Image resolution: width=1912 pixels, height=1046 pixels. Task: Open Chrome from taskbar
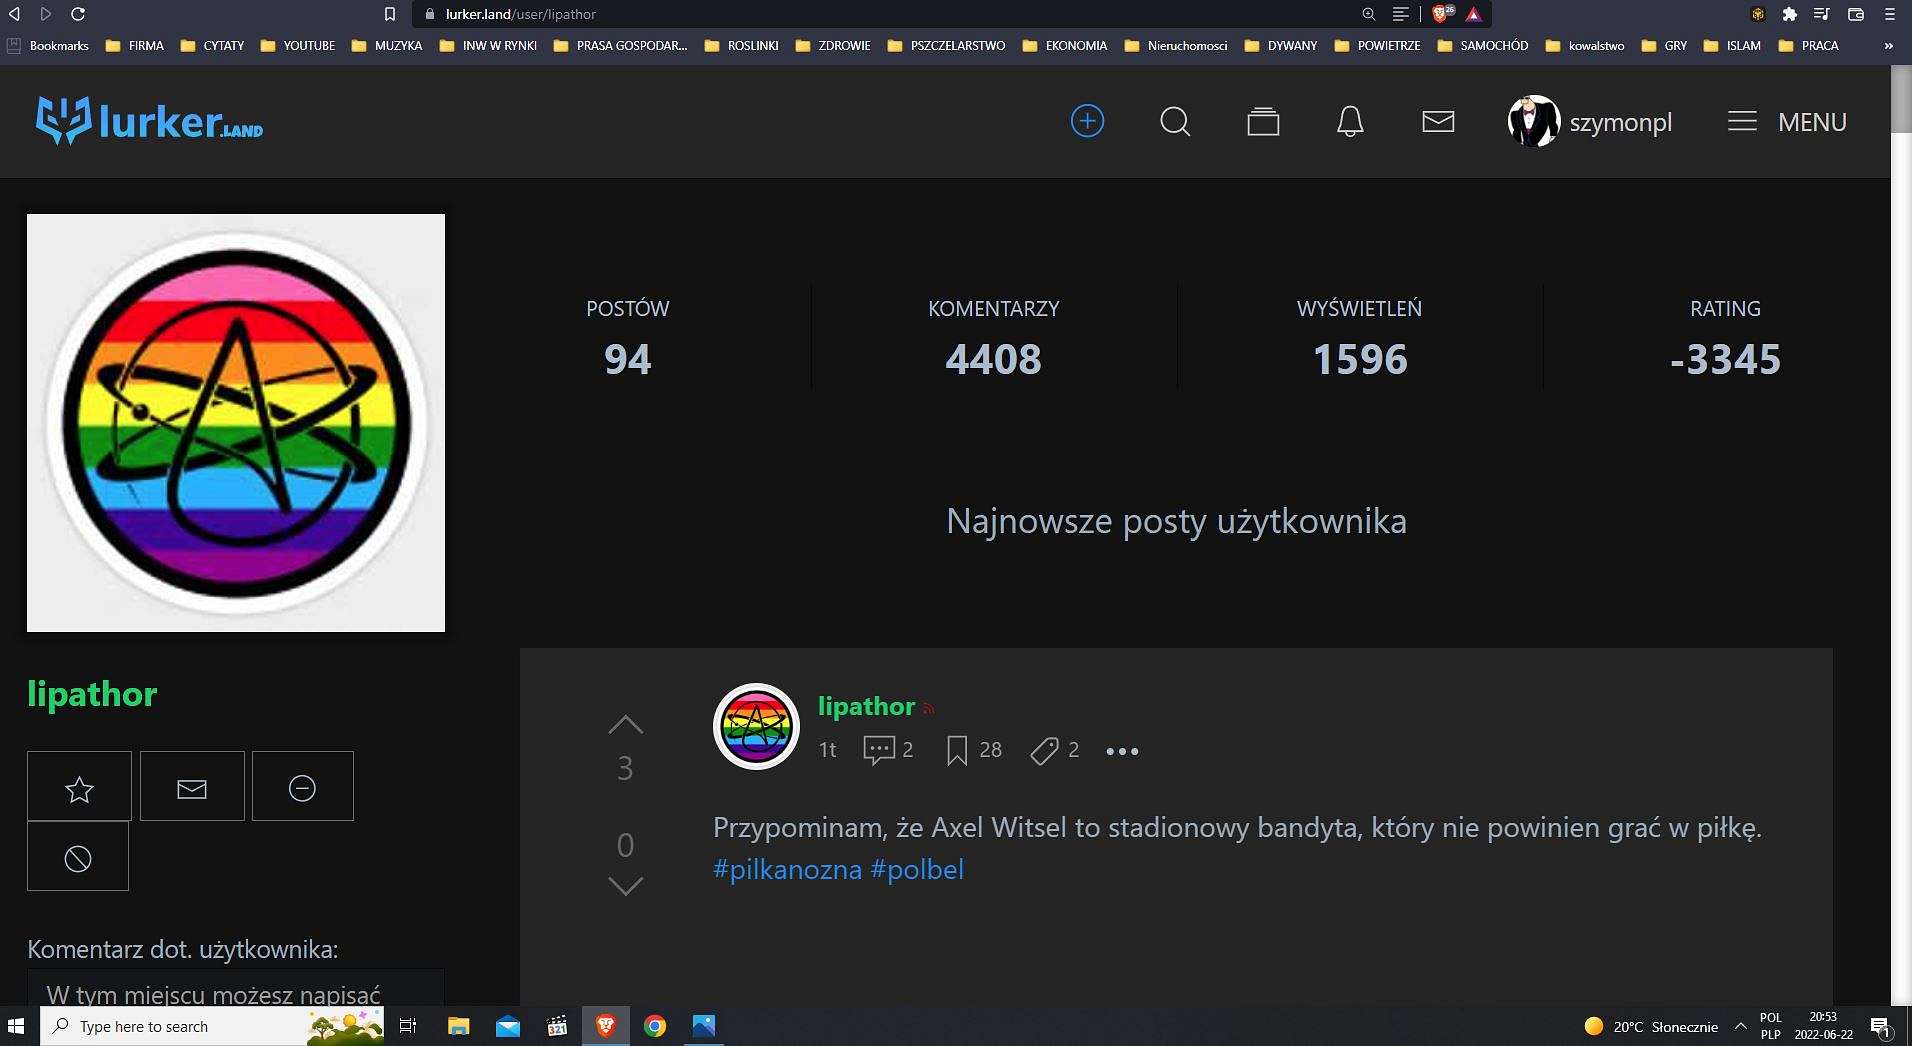click(655, 1026)
